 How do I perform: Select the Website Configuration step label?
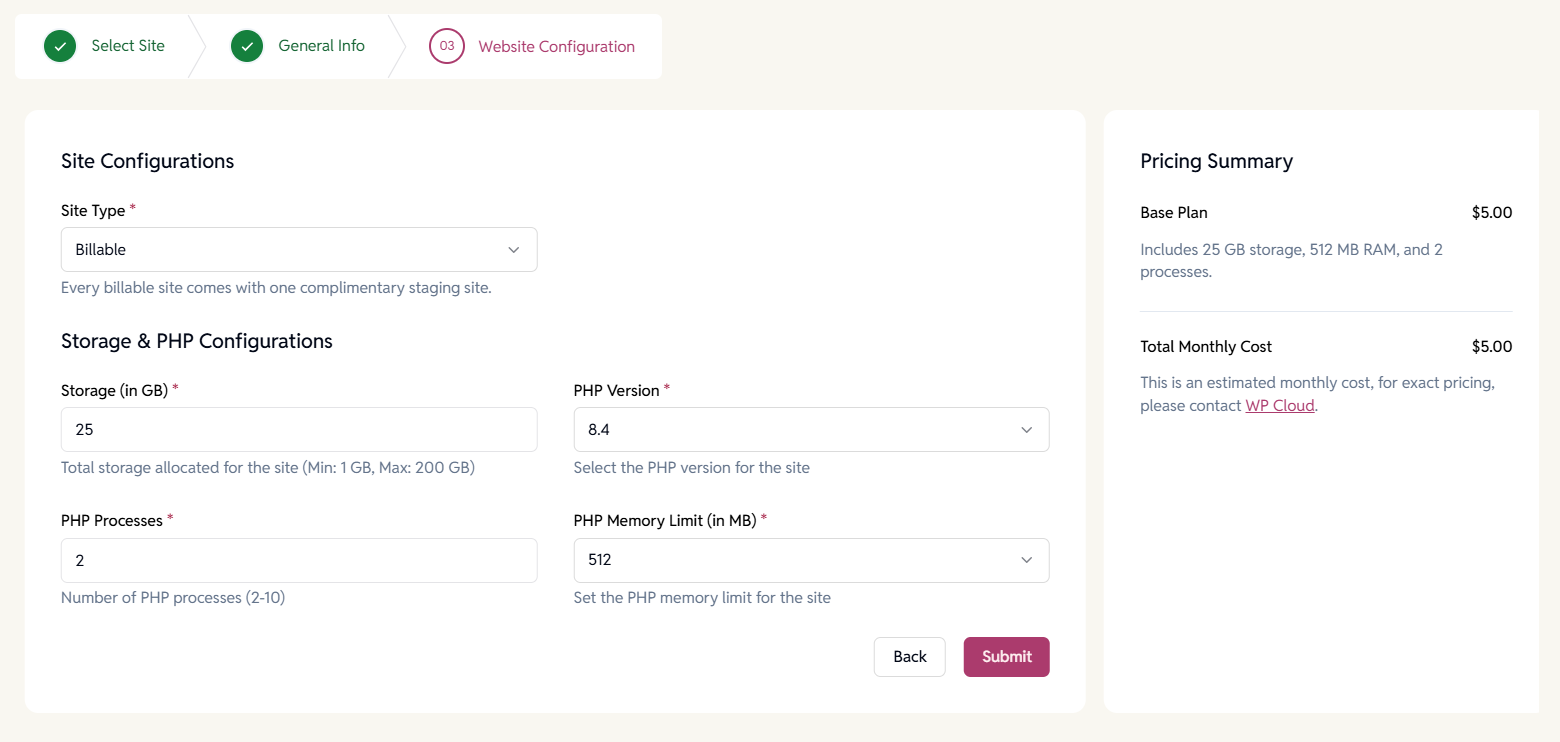pyautogui.click(x=556, y=47)
